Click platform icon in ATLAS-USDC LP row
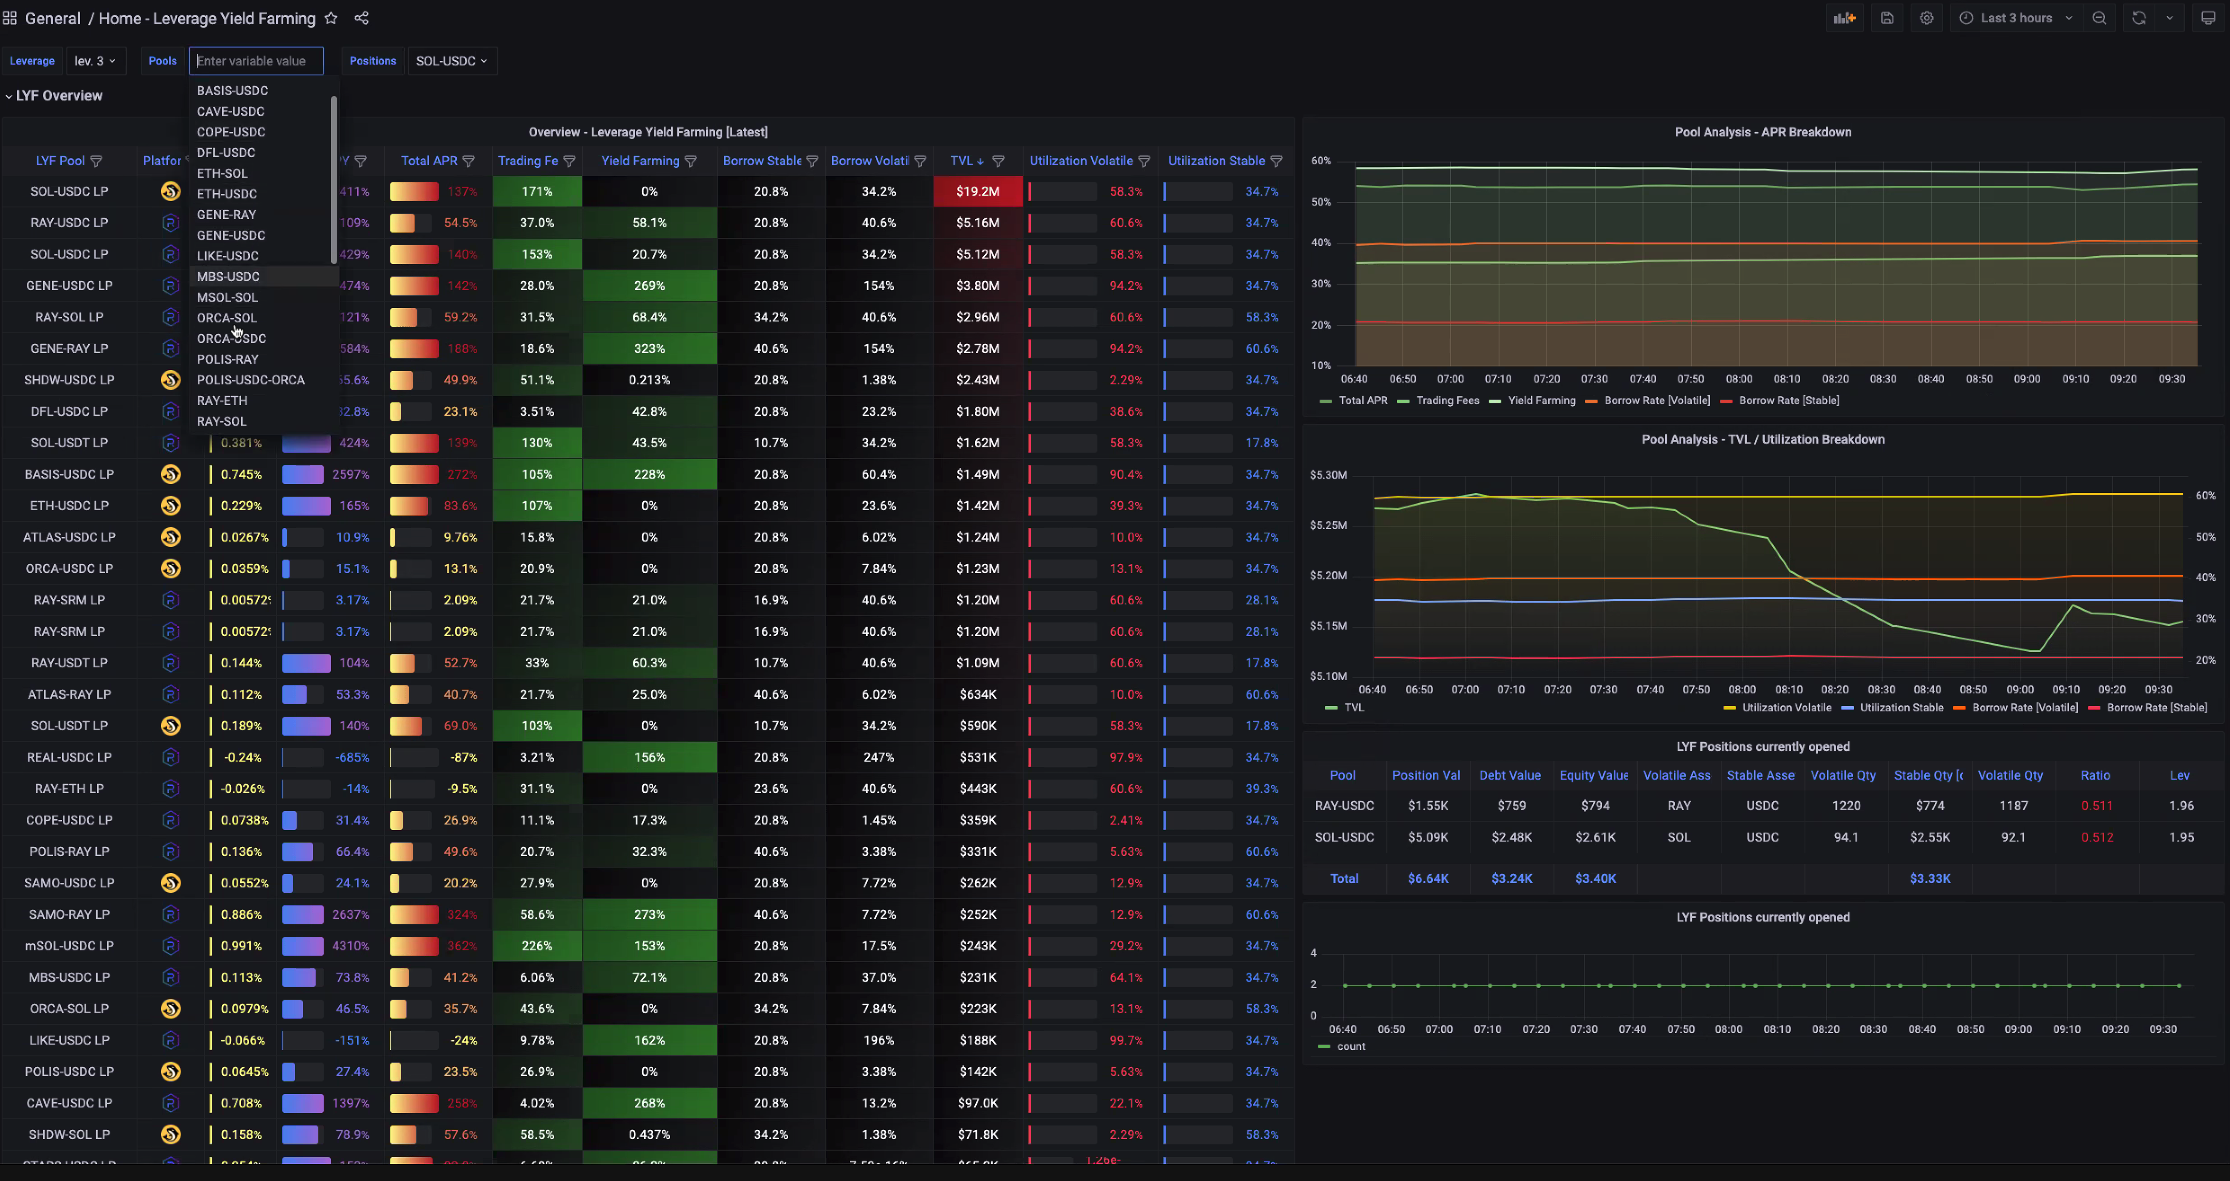The image size is (2230, 1181). (171, 537)
